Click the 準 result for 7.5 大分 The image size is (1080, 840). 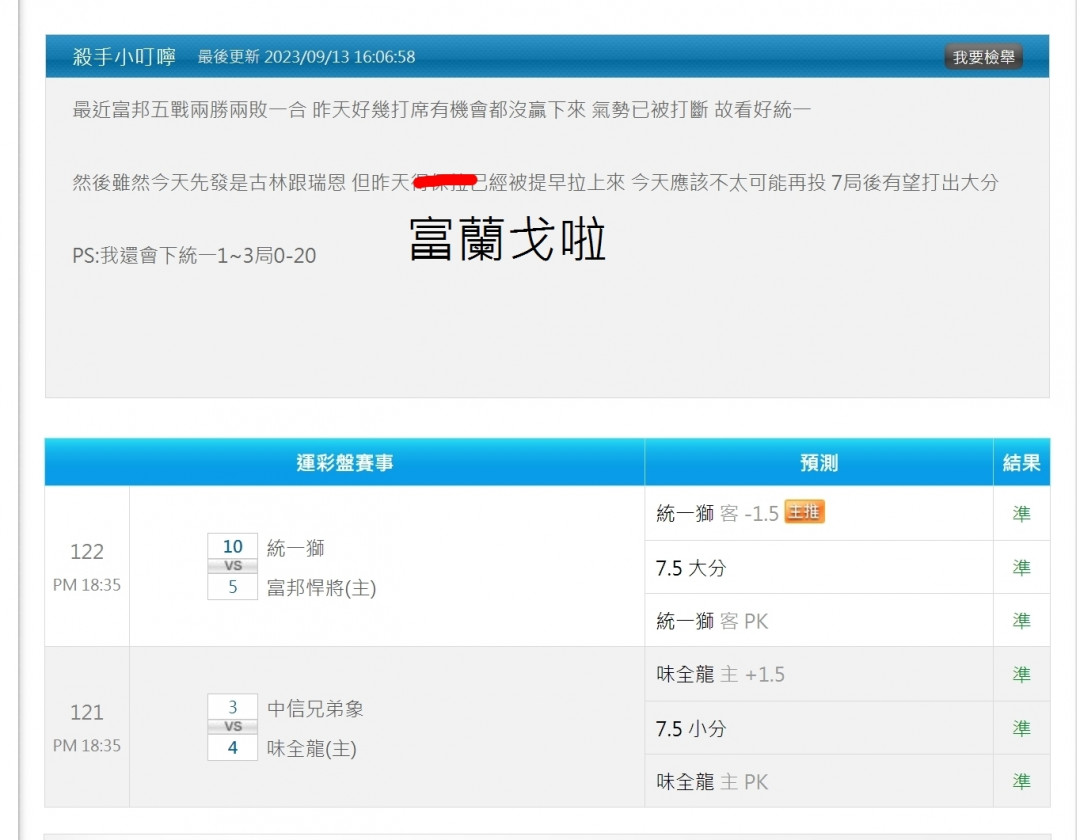[x=1021, y=567]
